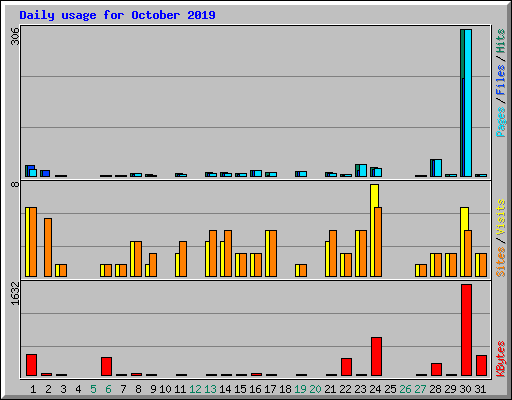Click the orange sites bar for day 2
512x400 pixels.
[48, 247]
